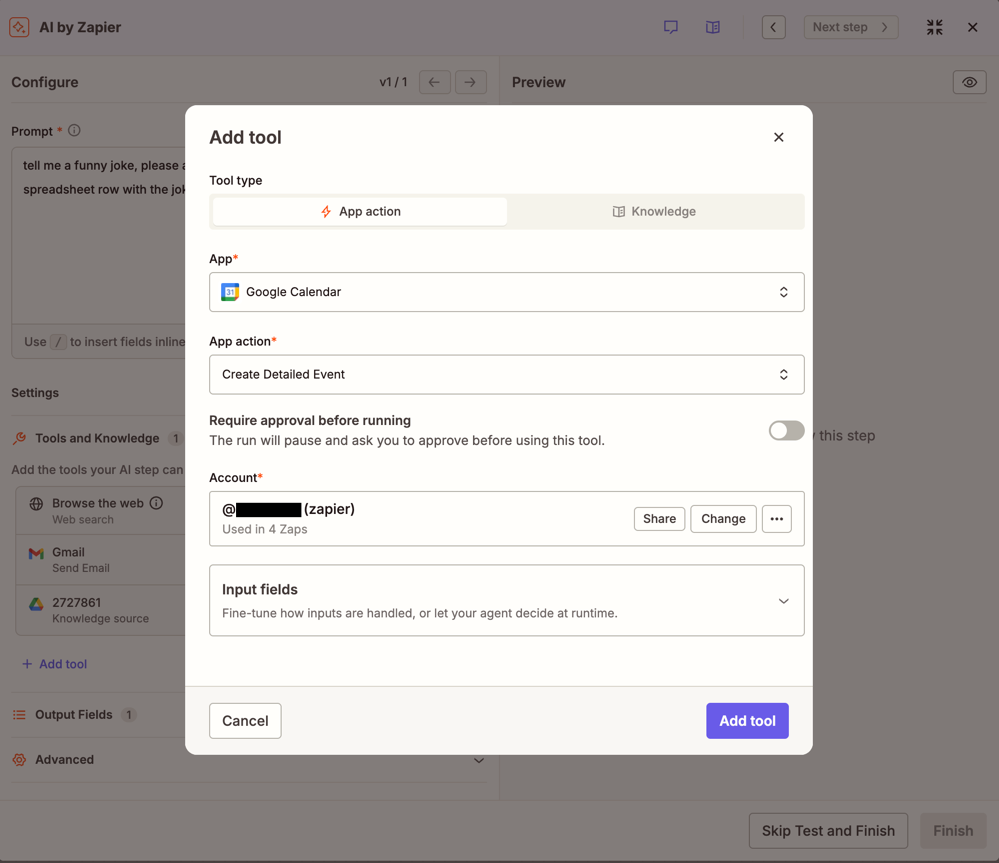
Task: Click next version arrow in Configure
Action: tap(470, 82)
